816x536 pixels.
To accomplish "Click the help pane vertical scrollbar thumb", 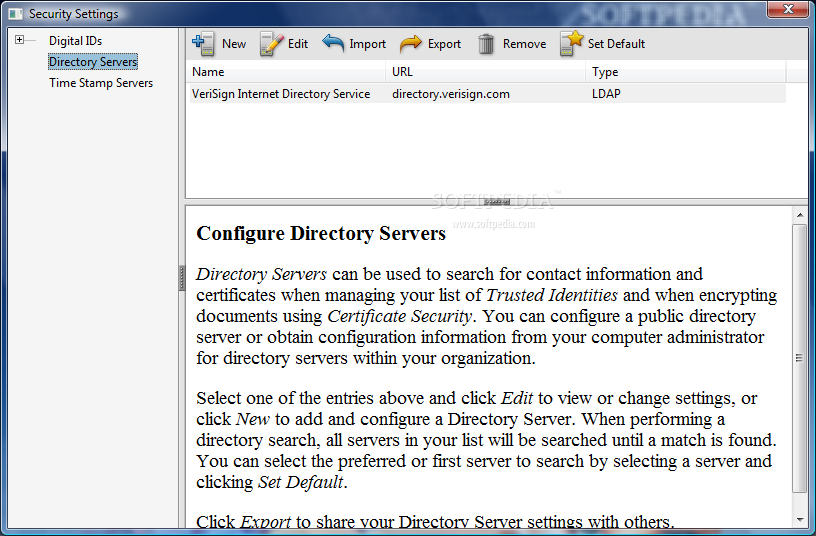I will tap(799, 358).
